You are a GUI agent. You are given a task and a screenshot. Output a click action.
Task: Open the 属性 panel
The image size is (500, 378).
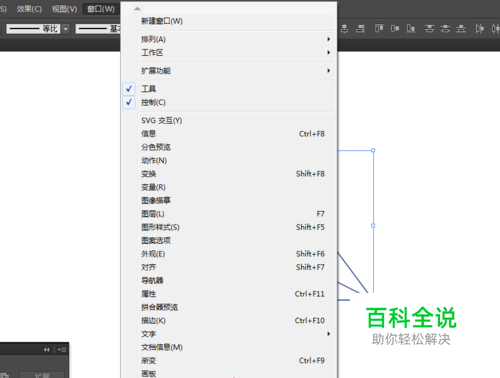point(230,294)
